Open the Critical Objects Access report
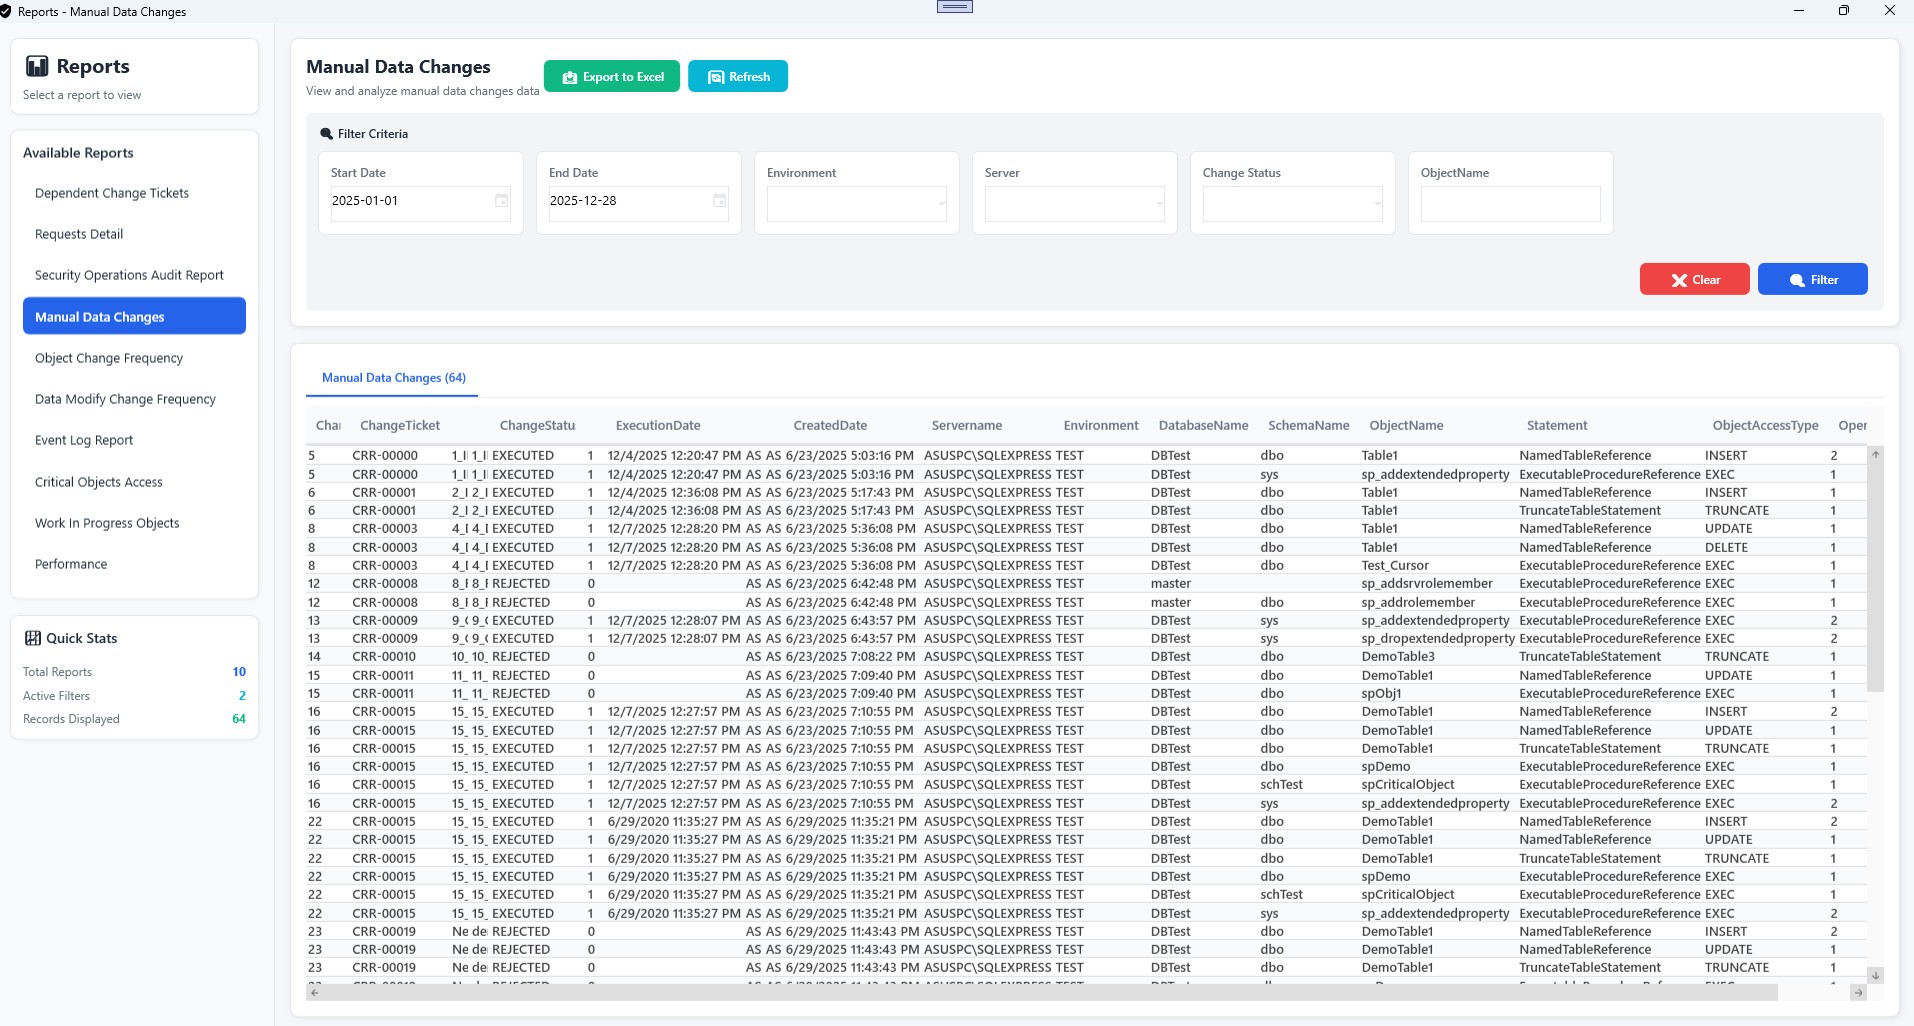The image size is (1914, 1026). coord(98,482)
